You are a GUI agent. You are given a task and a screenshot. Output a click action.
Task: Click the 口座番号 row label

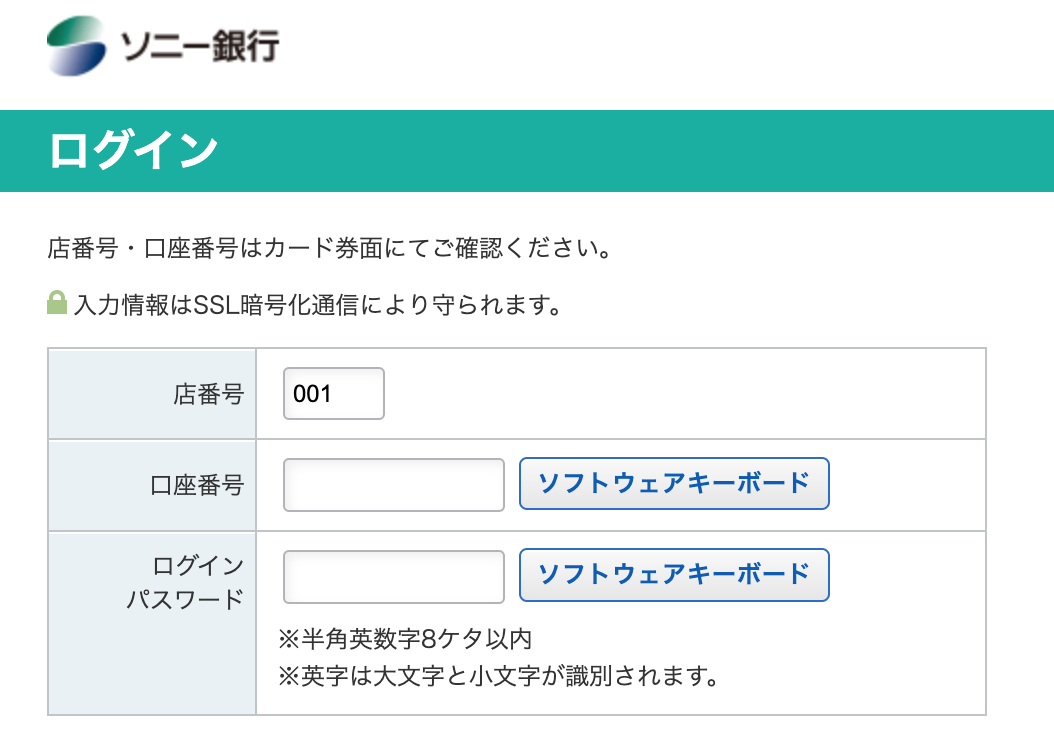(x=197, y=485)
